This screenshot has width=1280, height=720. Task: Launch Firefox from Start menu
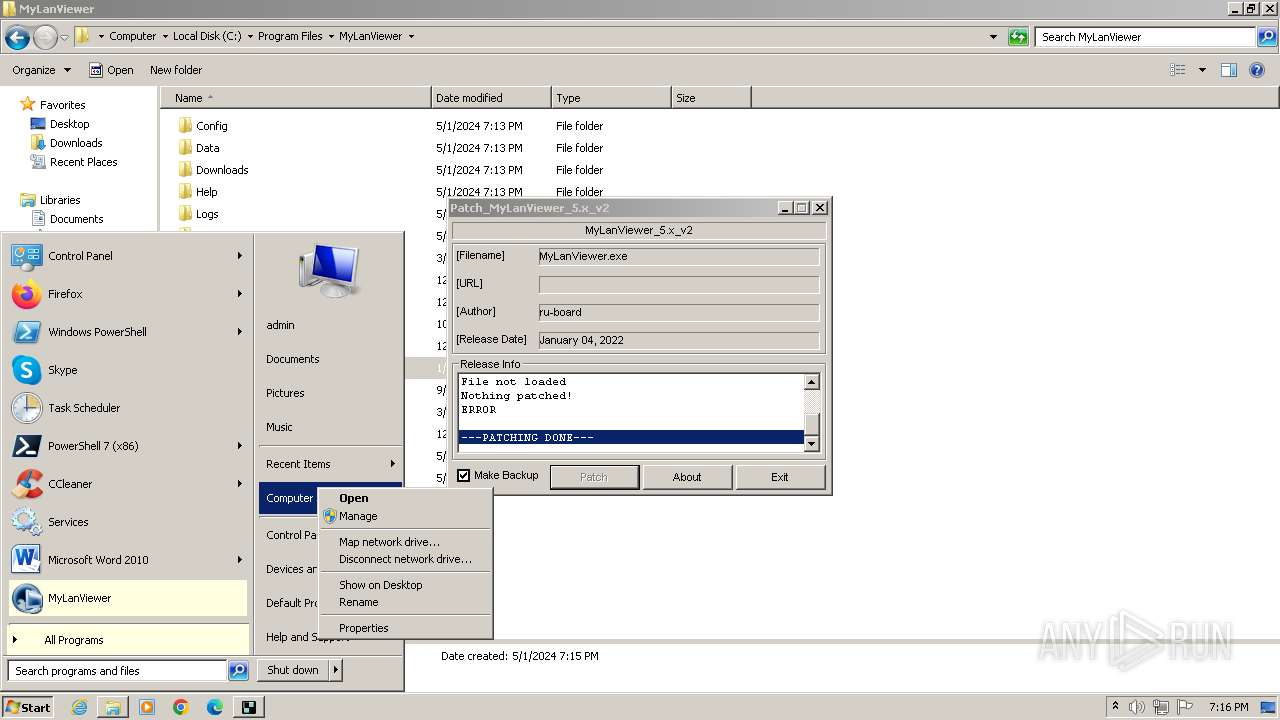click(x=128, y=294)
